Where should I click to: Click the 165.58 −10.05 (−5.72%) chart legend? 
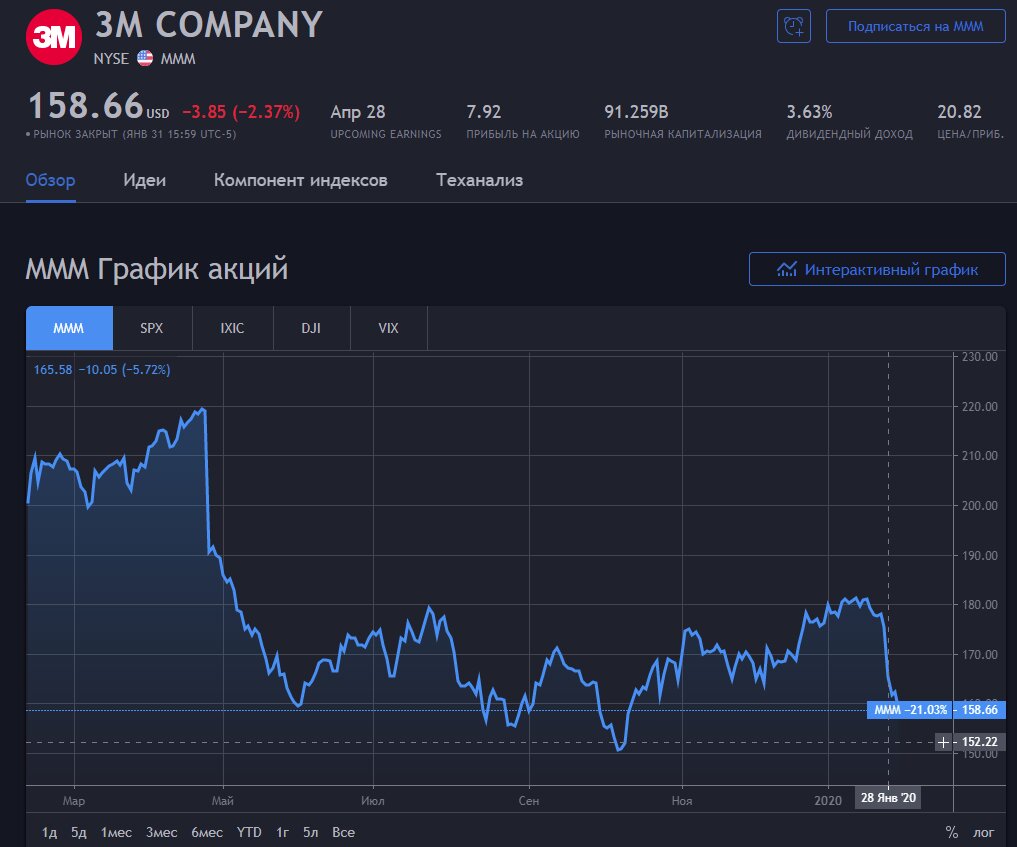click(102, 370)
